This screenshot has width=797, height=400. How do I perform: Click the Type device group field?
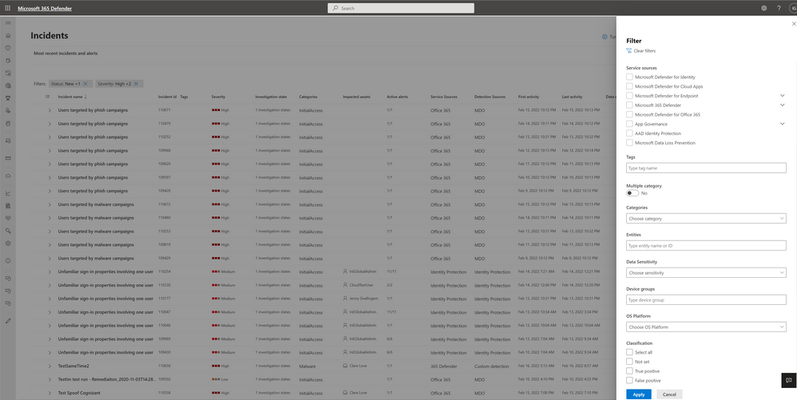coord(706,300)
